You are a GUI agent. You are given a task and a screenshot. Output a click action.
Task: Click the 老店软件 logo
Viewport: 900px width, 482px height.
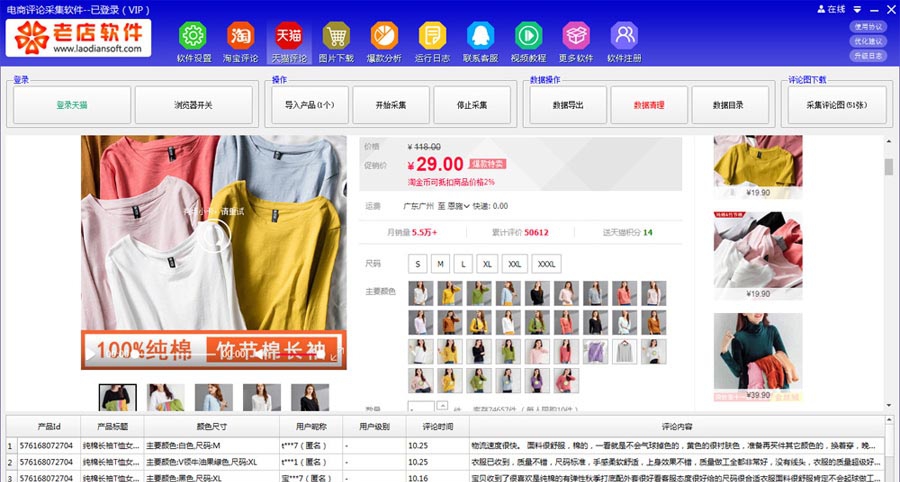click(x=79, y=38)
